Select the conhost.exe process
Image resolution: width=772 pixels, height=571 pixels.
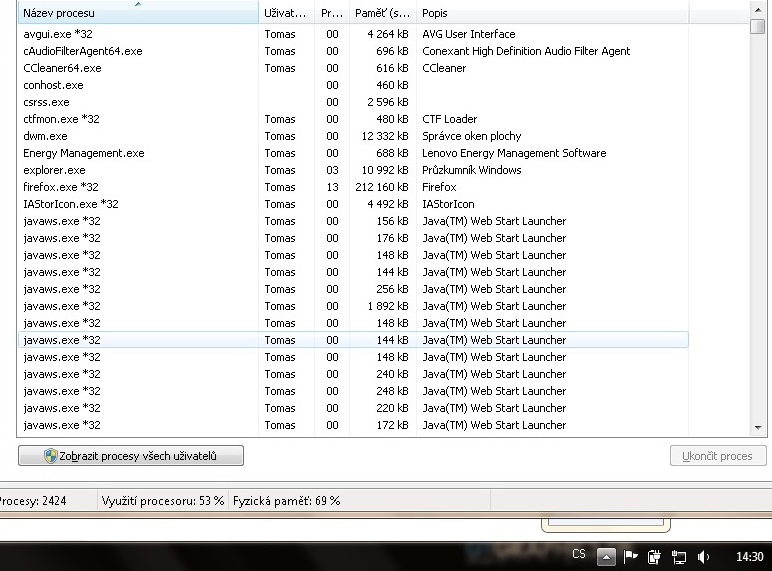[353, 85]
